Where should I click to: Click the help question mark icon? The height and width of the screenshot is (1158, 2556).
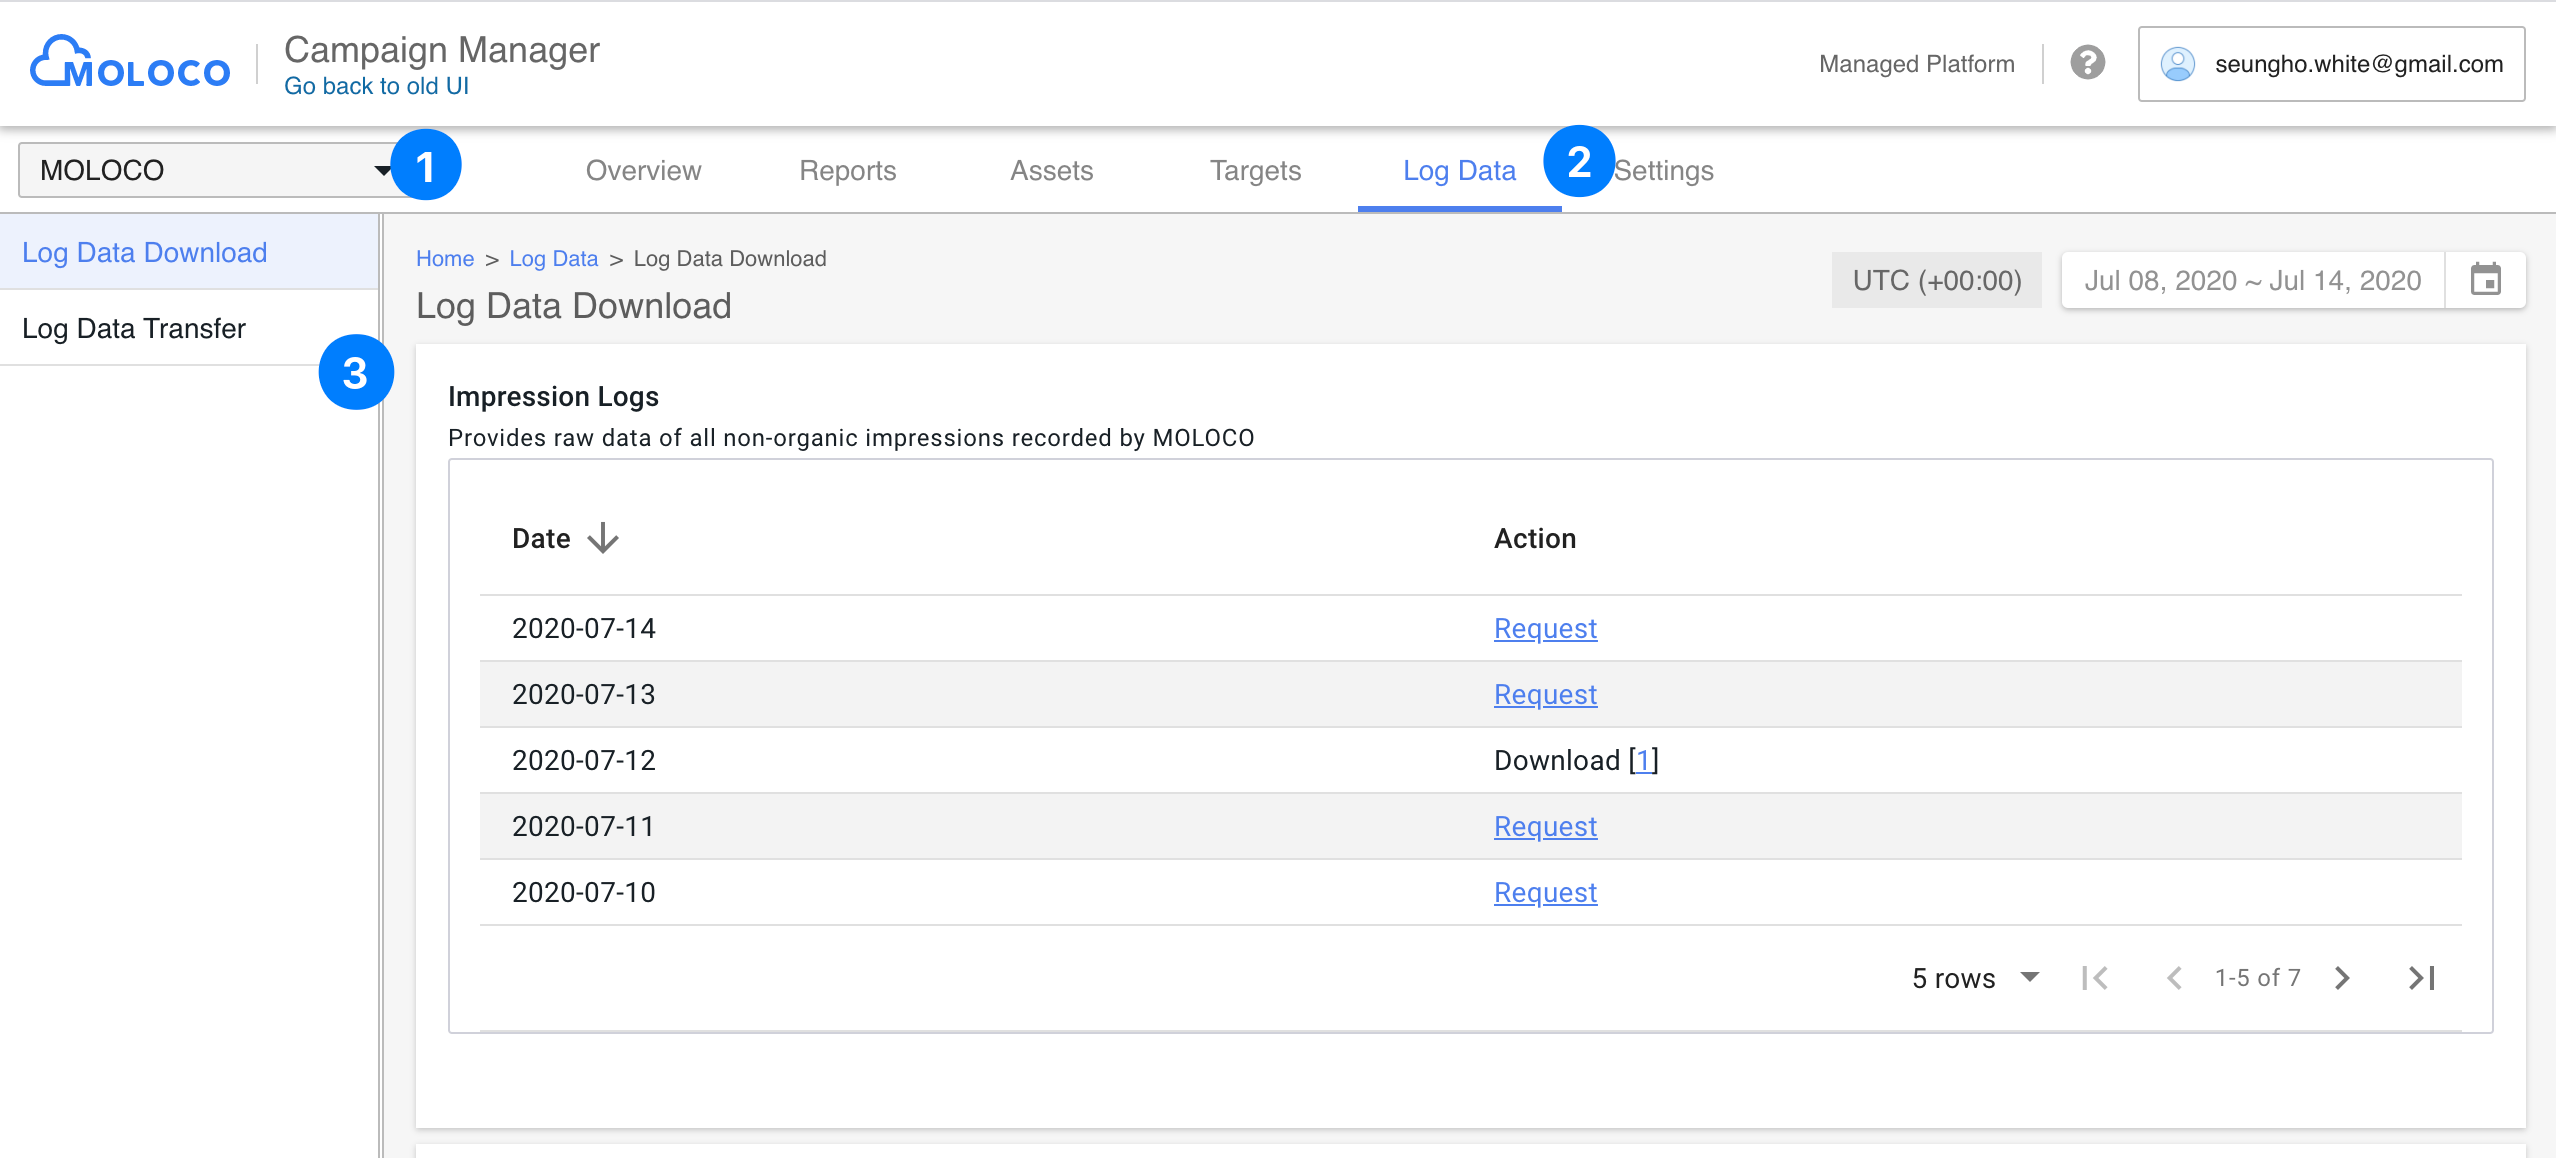[x=2088, y=63]
